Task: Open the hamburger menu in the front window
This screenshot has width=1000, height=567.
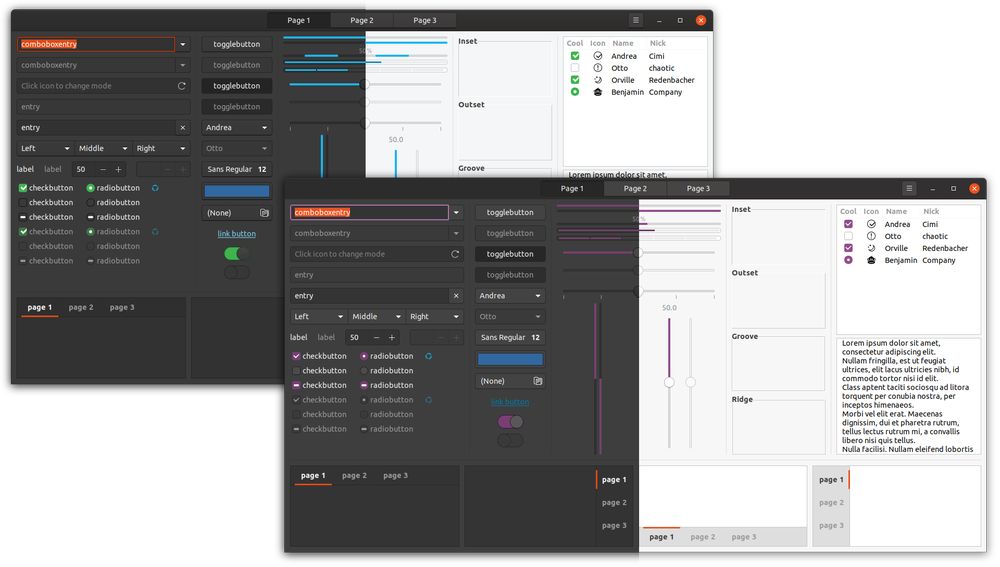Action: click(909, 188)
